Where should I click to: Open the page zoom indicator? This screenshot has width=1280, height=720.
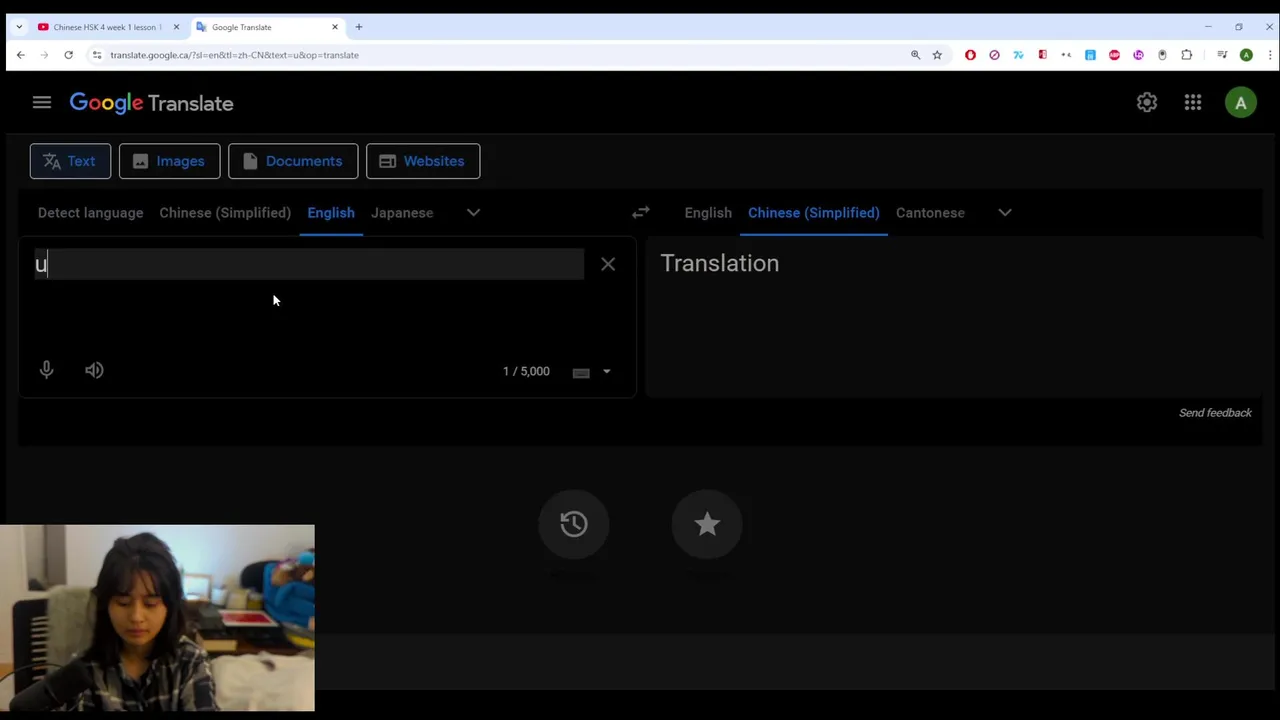pyautogui.click(x=915, y=55)
